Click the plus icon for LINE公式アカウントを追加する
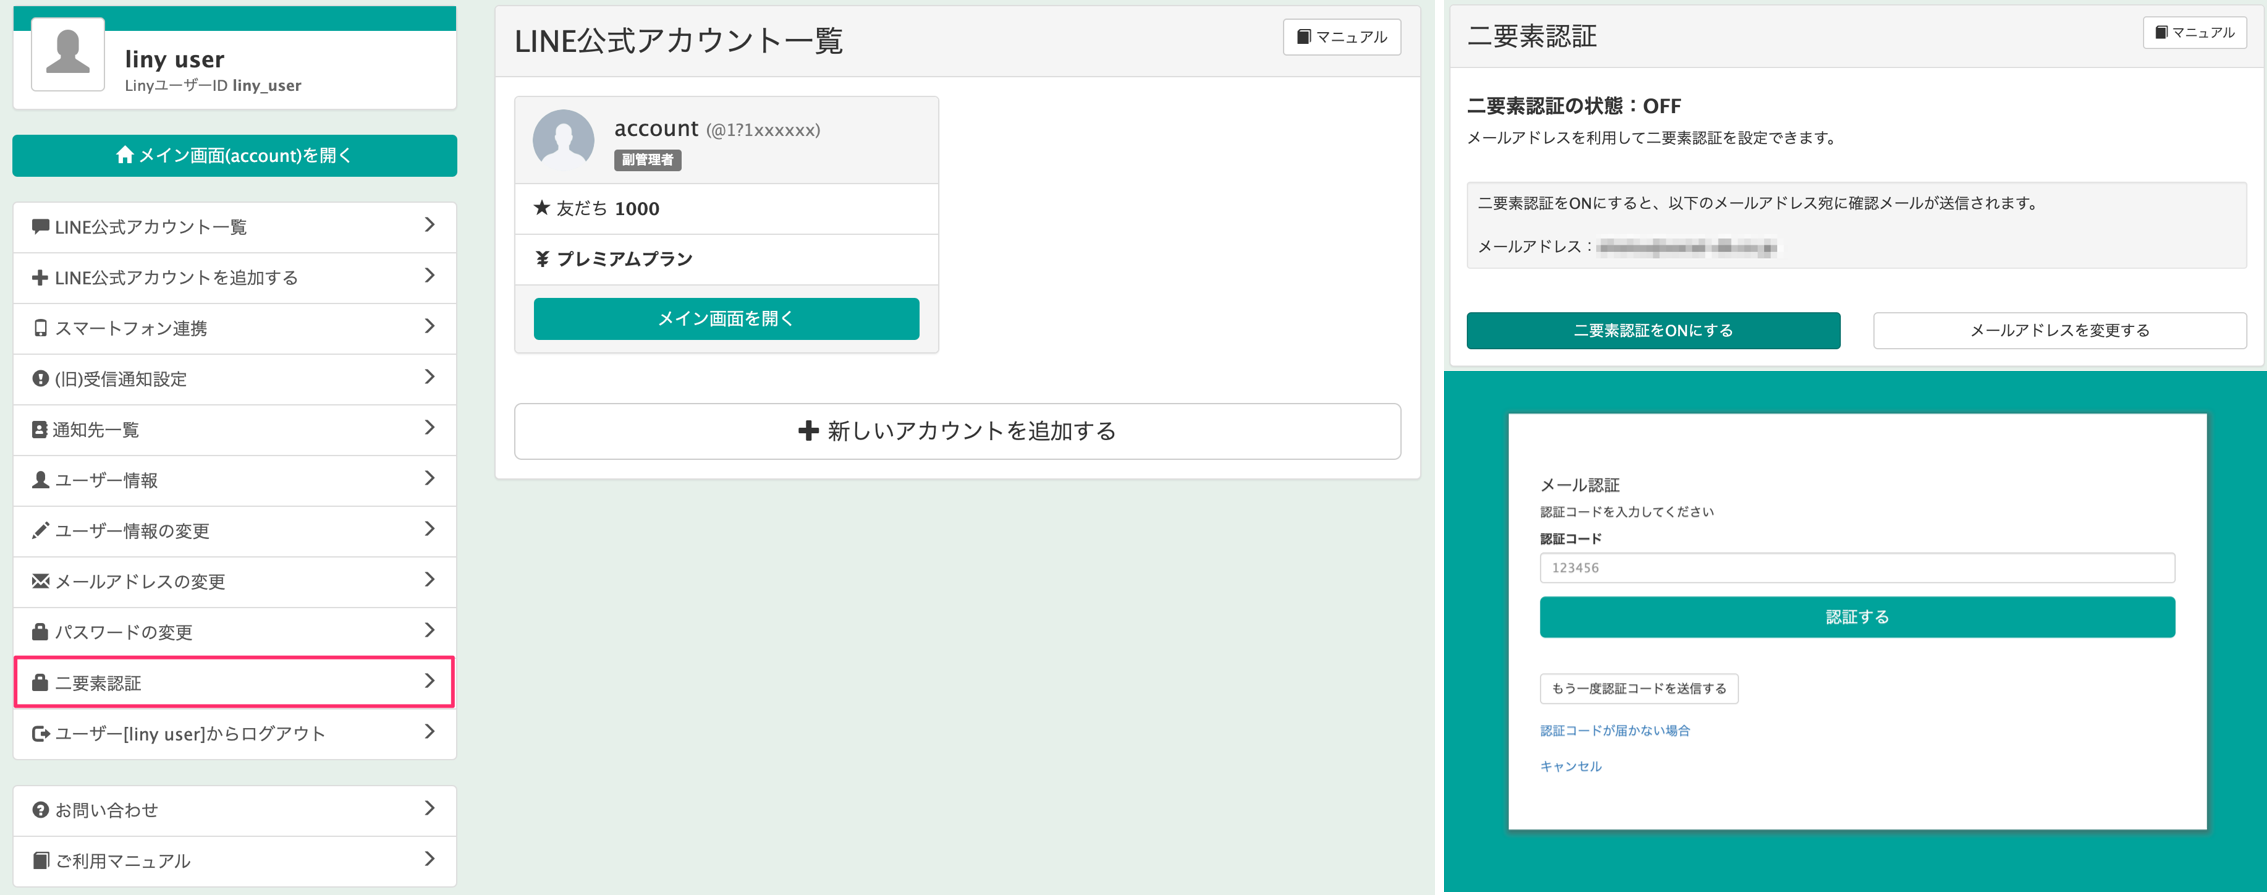The height and width of the screenshot is (895, 2267). click(x=40, y=277)
